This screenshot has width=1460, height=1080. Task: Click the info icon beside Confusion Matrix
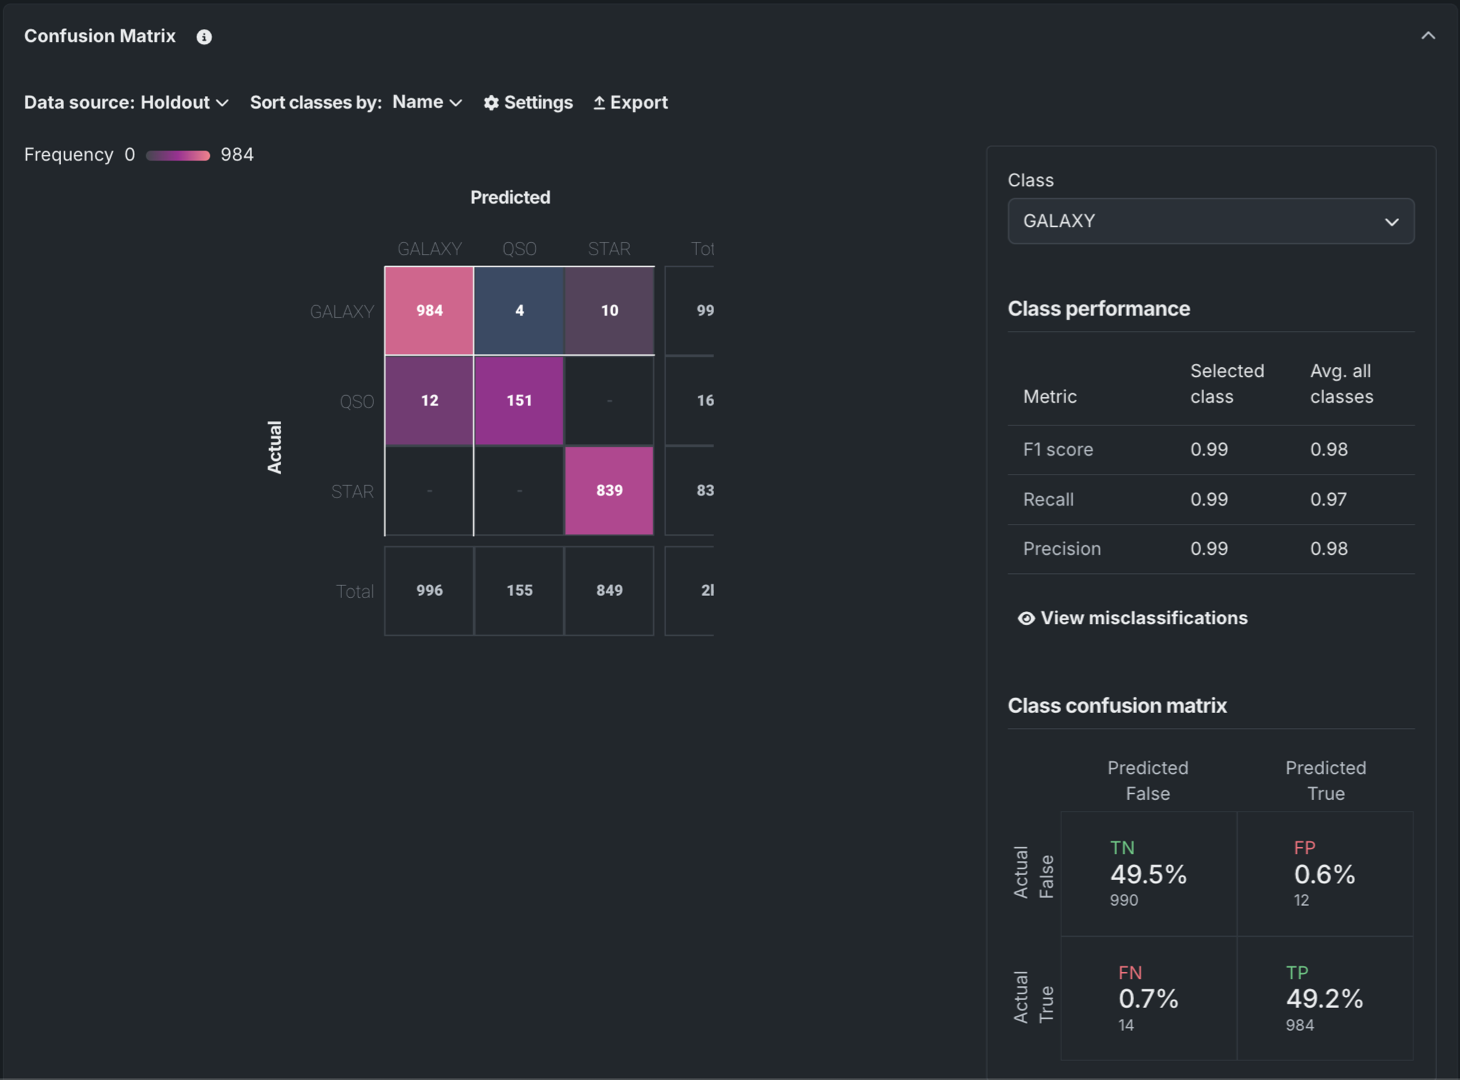(204, 37)
